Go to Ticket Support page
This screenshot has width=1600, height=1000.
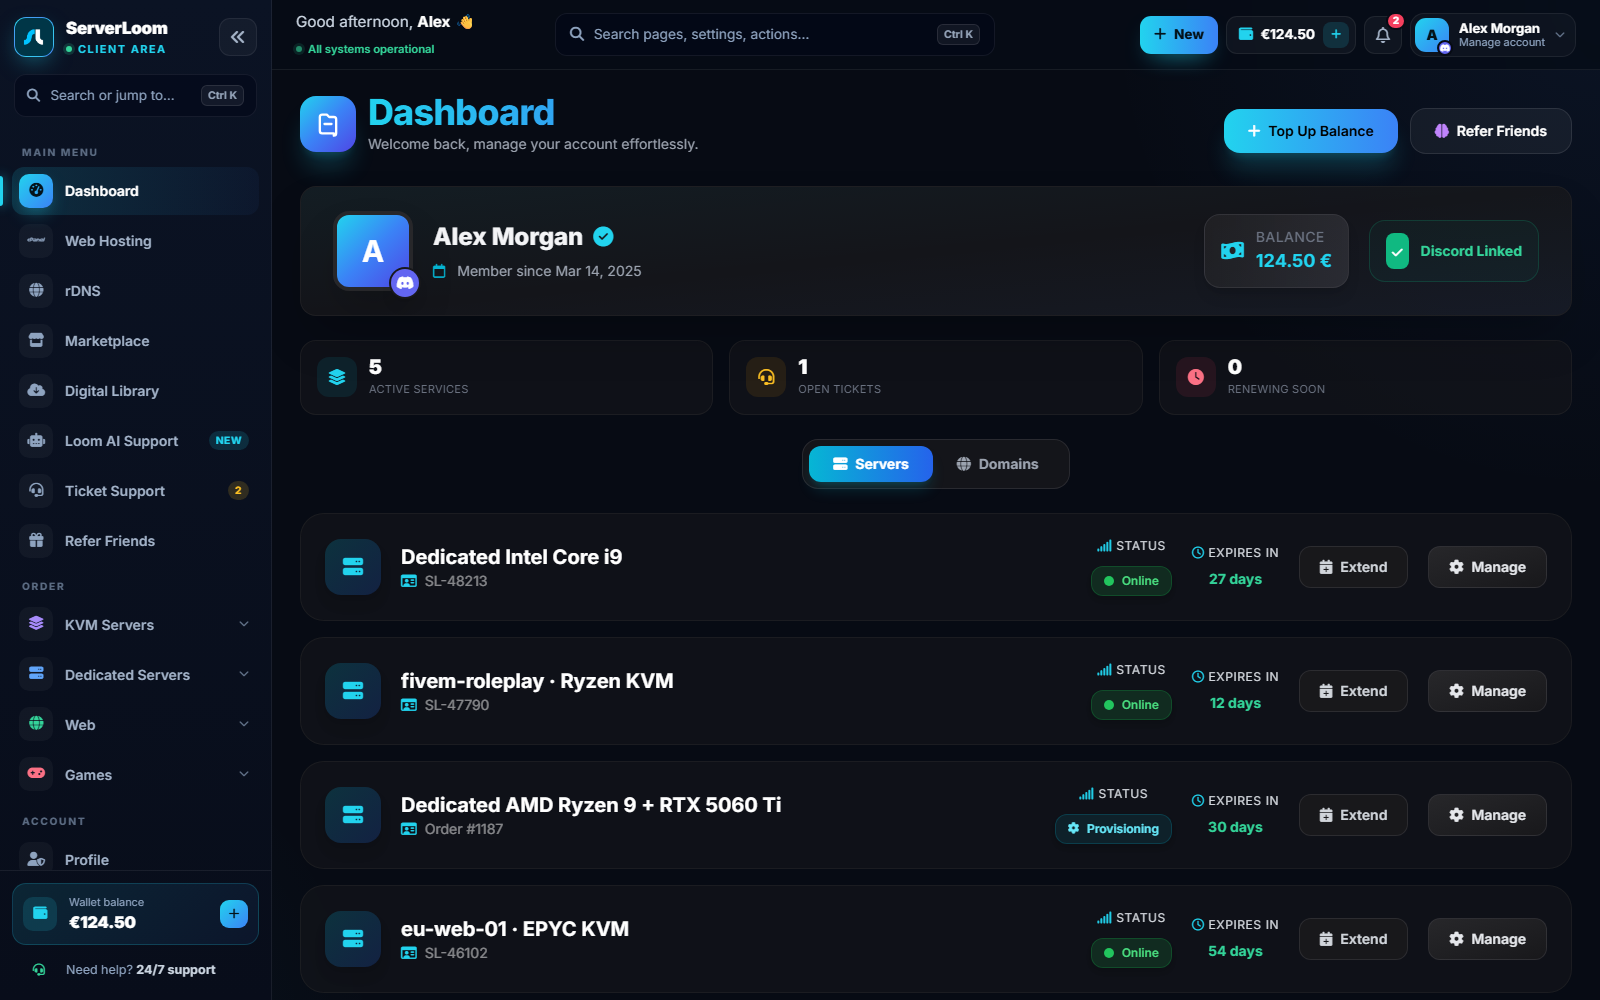(136, 491)
